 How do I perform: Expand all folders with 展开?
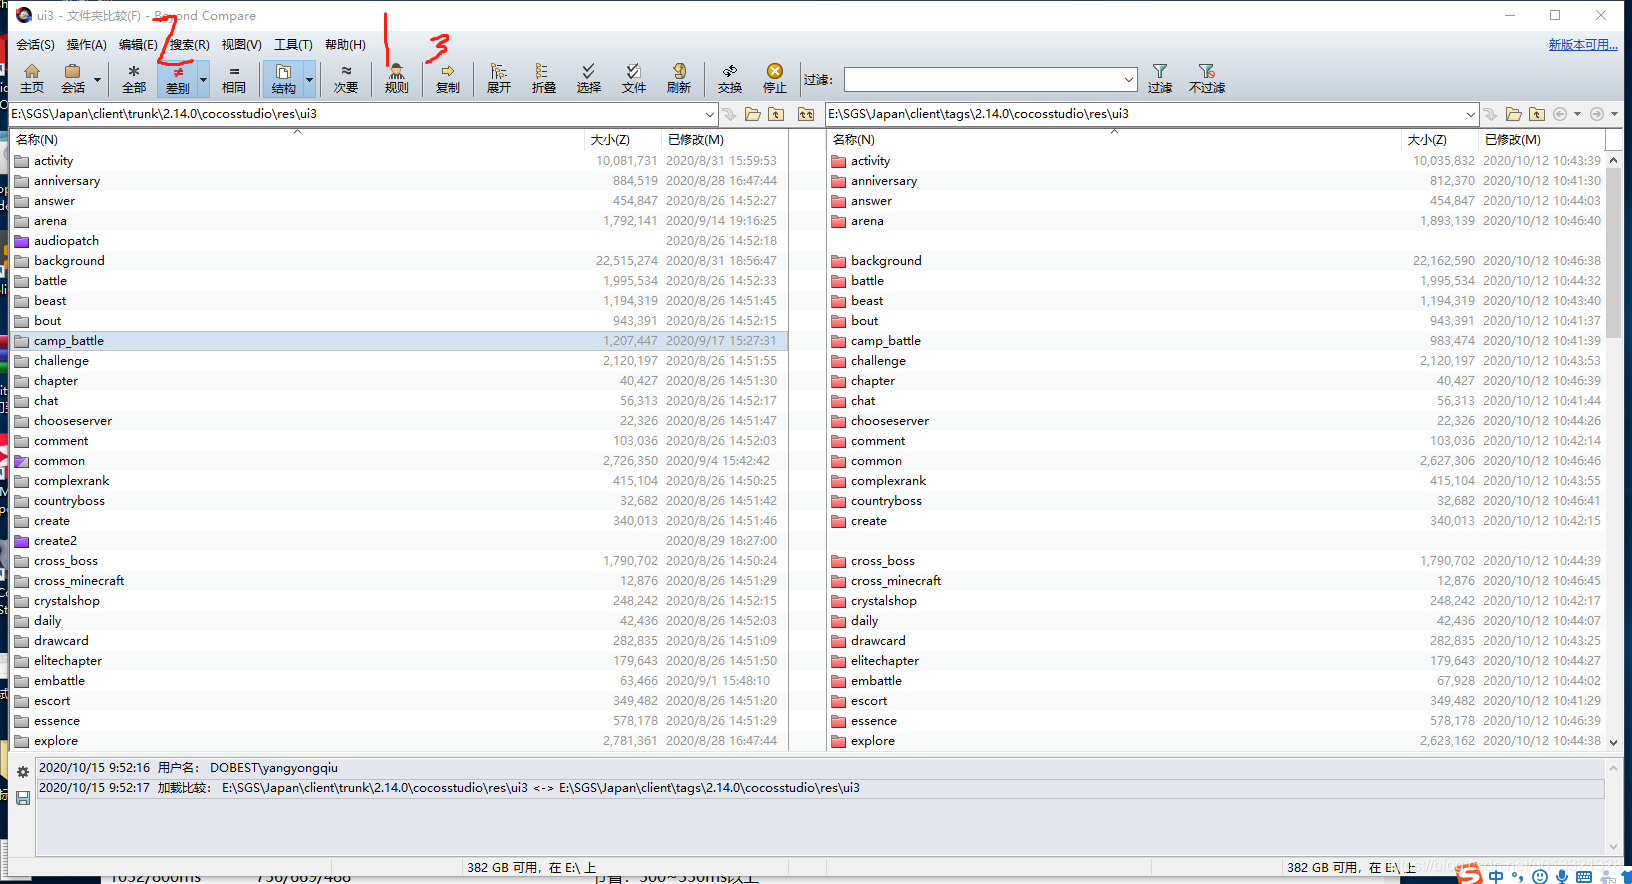(498, 78)
